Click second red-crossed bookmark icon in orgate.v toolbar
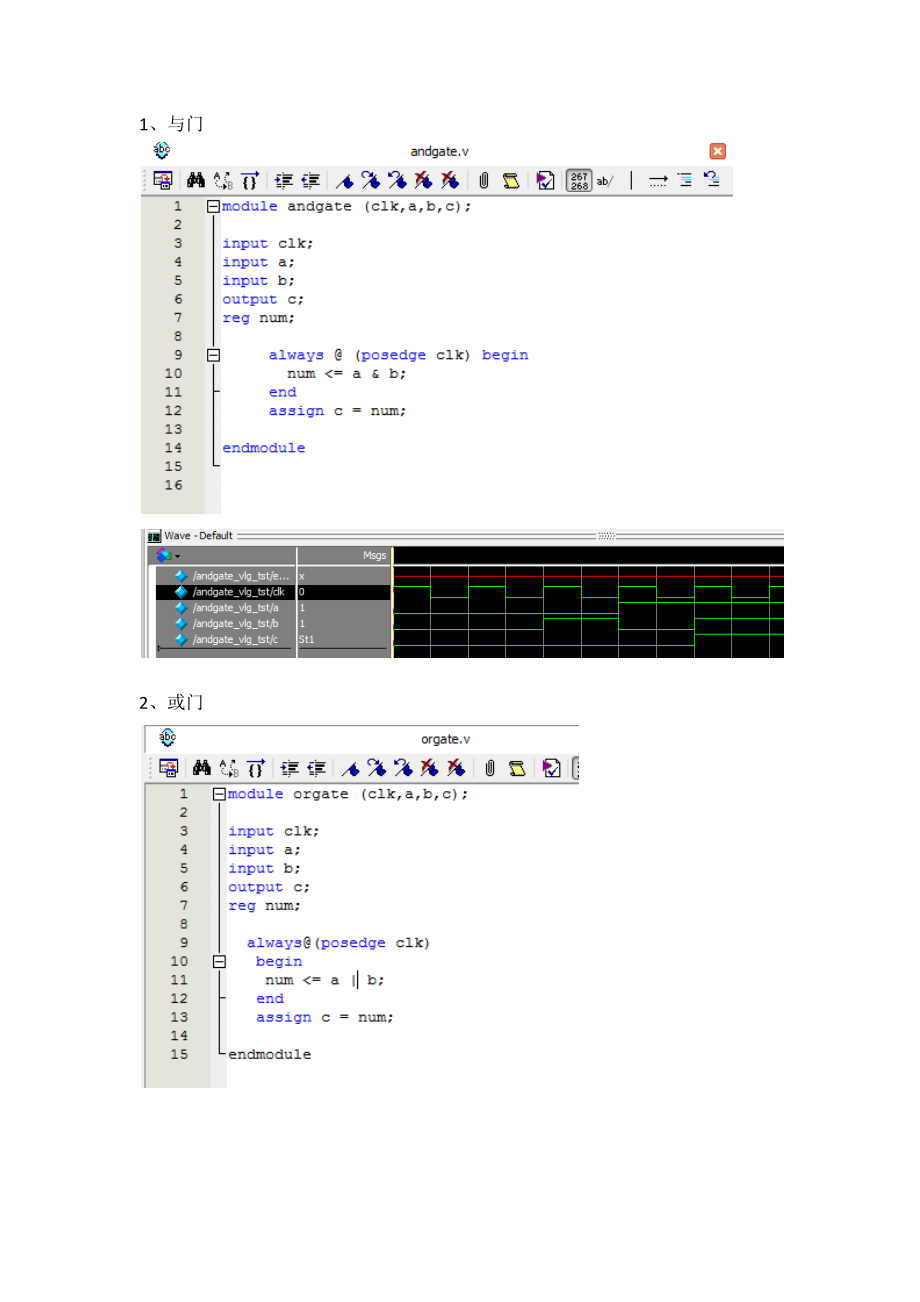The height and width of the screenshot is (1302, 920). (456, 768)
